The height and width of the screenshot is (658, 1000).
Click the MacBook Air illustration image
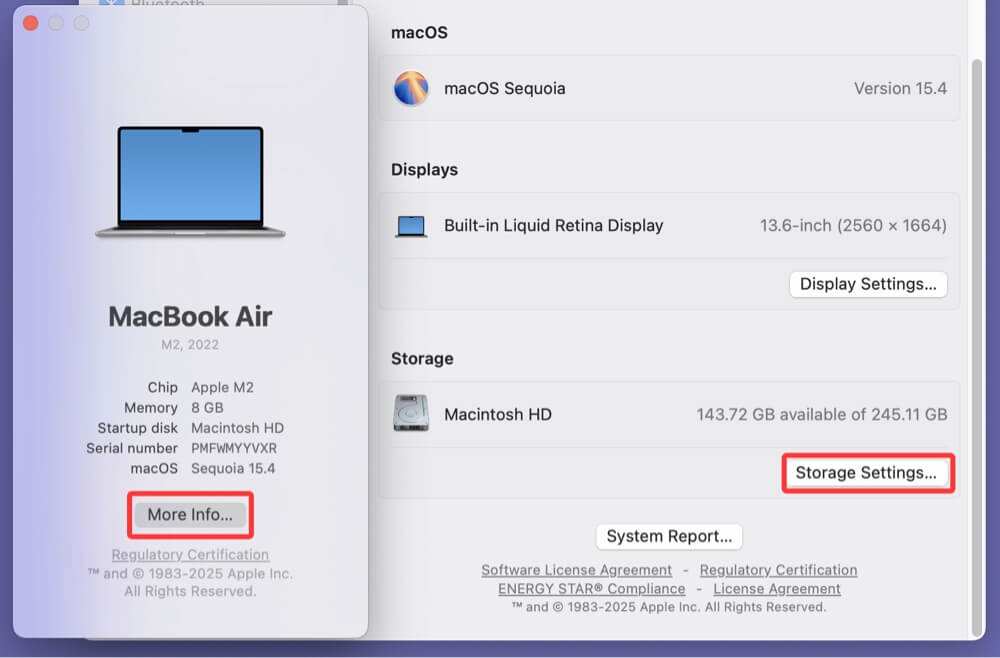[190, 182]
